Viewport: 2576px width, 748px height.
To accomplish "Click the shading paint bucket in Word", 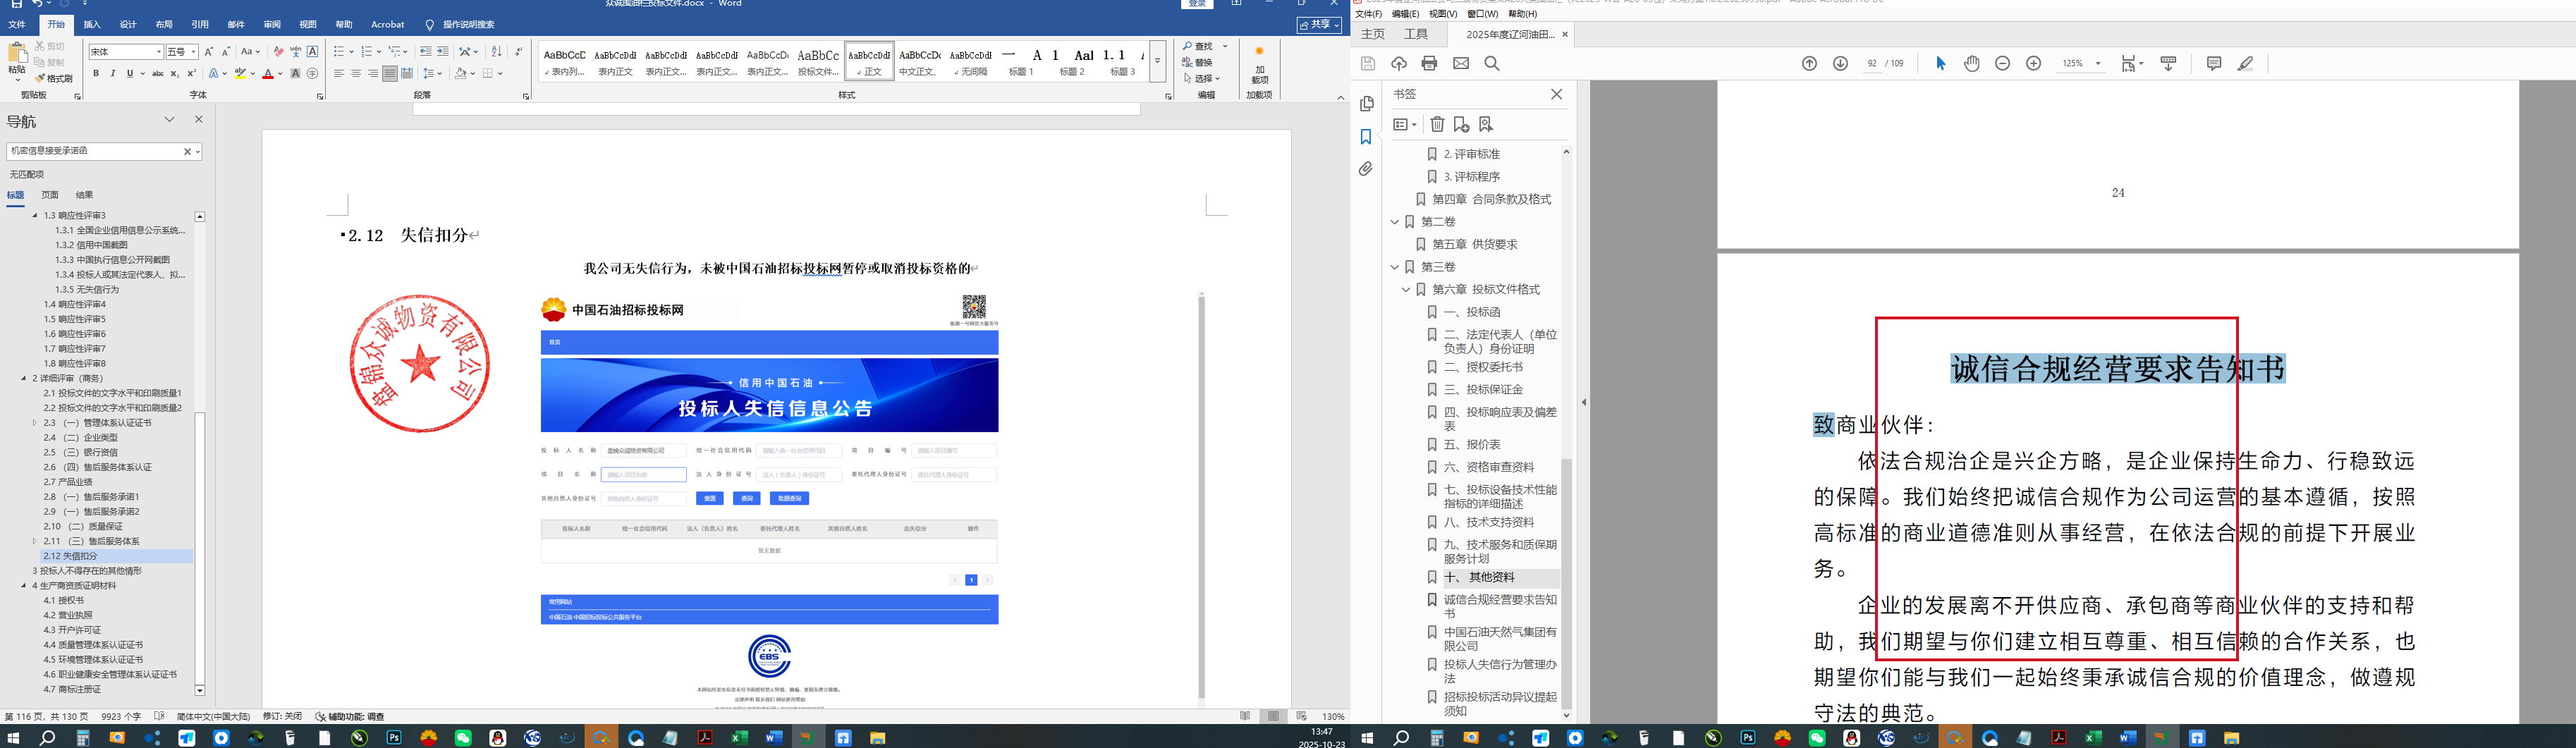I will 460,73.
